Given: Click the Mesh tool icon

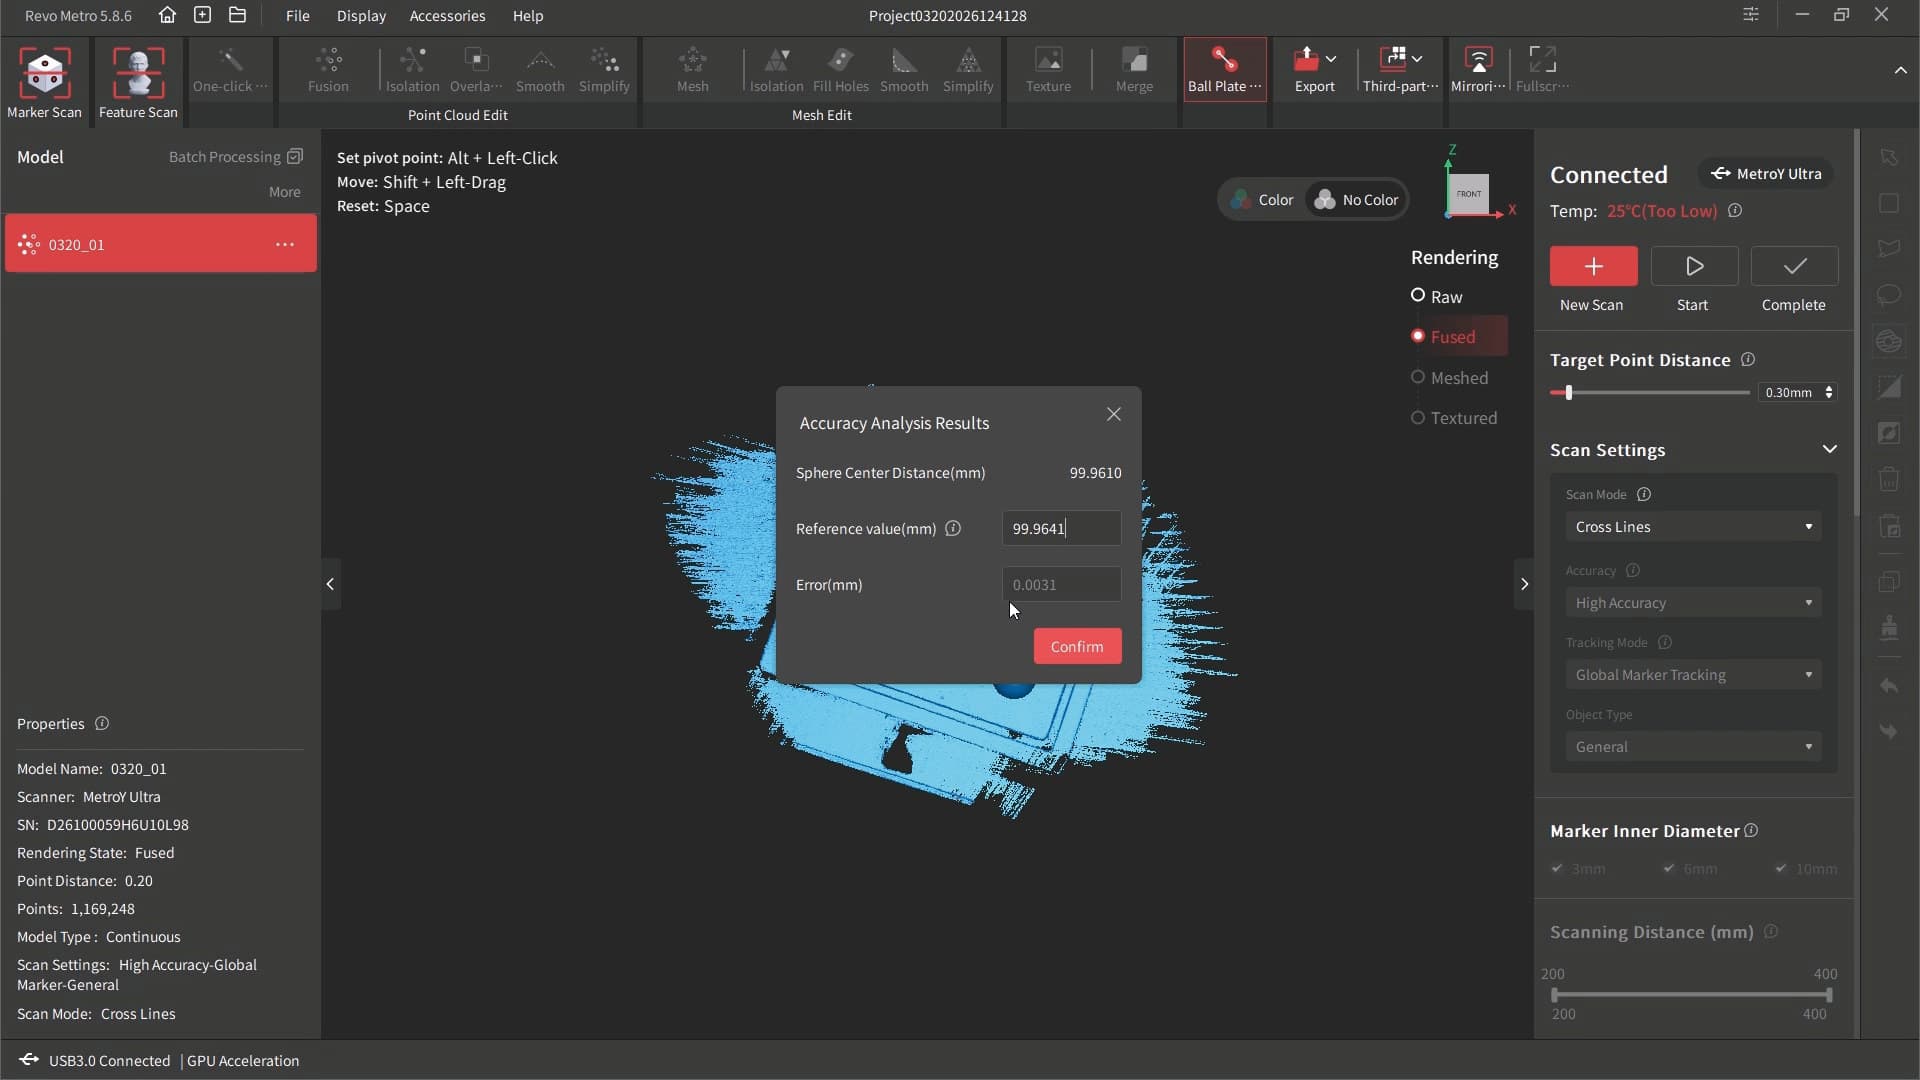Looking at the screenshot, I should click(692, 61).
